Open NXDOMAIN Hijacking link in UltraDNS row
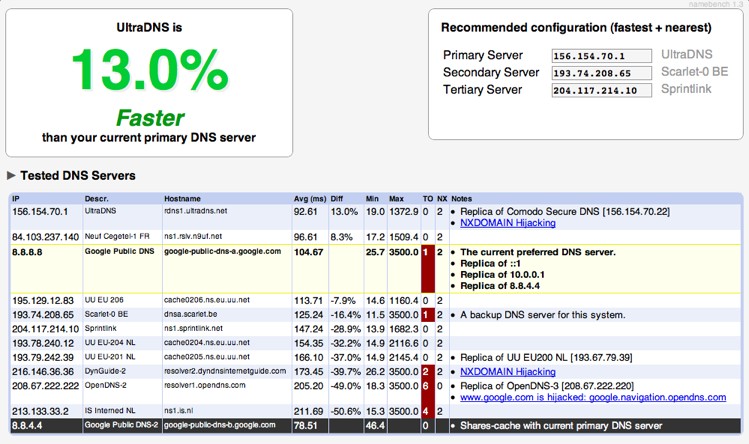749x444 pixels. (508, 223)
